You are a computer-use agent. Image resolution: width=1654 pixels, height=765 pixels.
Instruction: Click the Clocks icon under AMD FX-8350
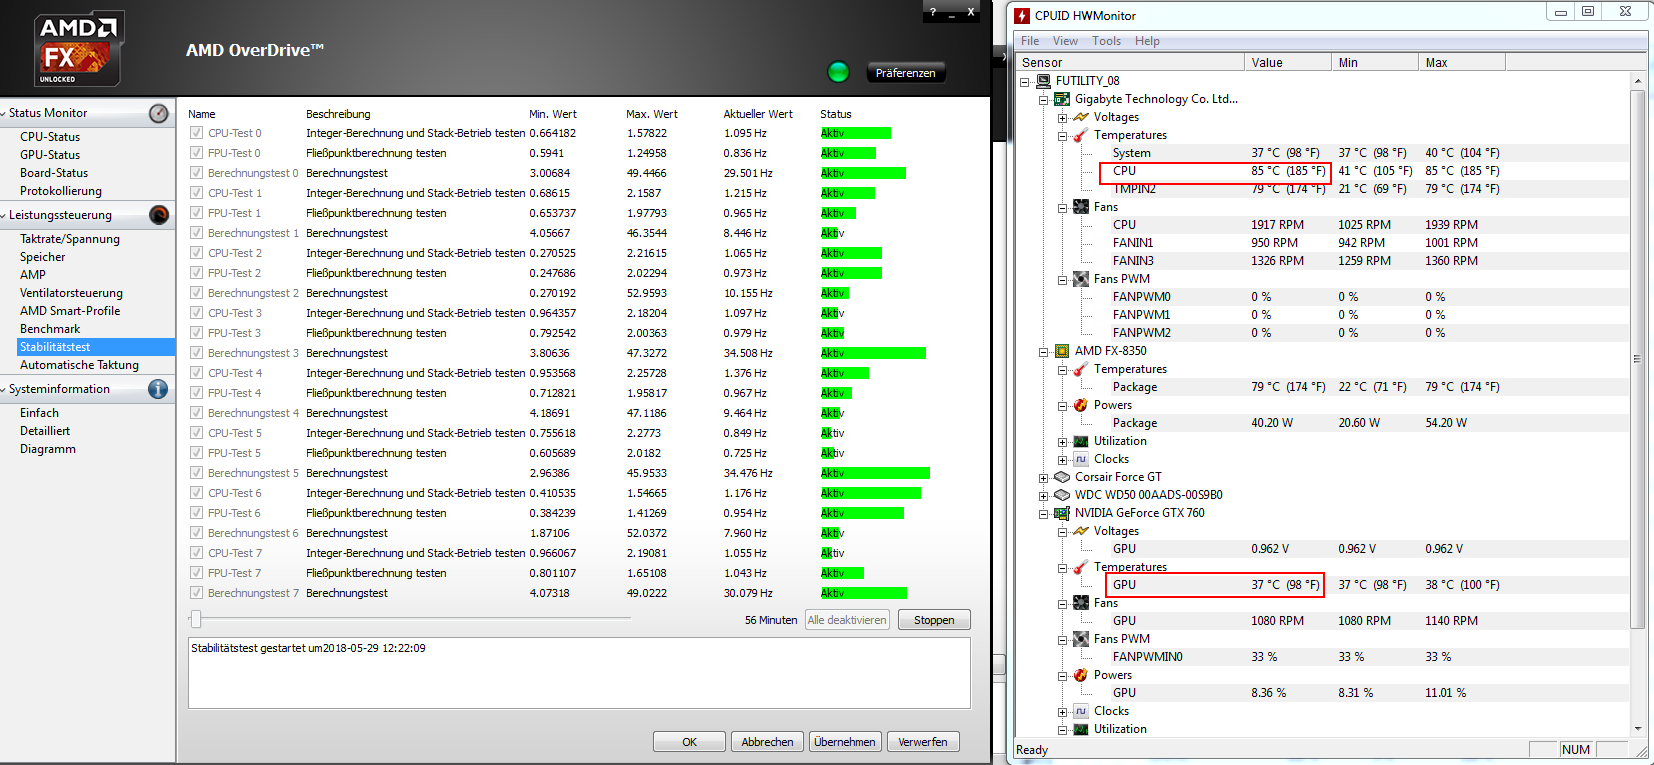pyautogui.click(x=1081, y=459)
